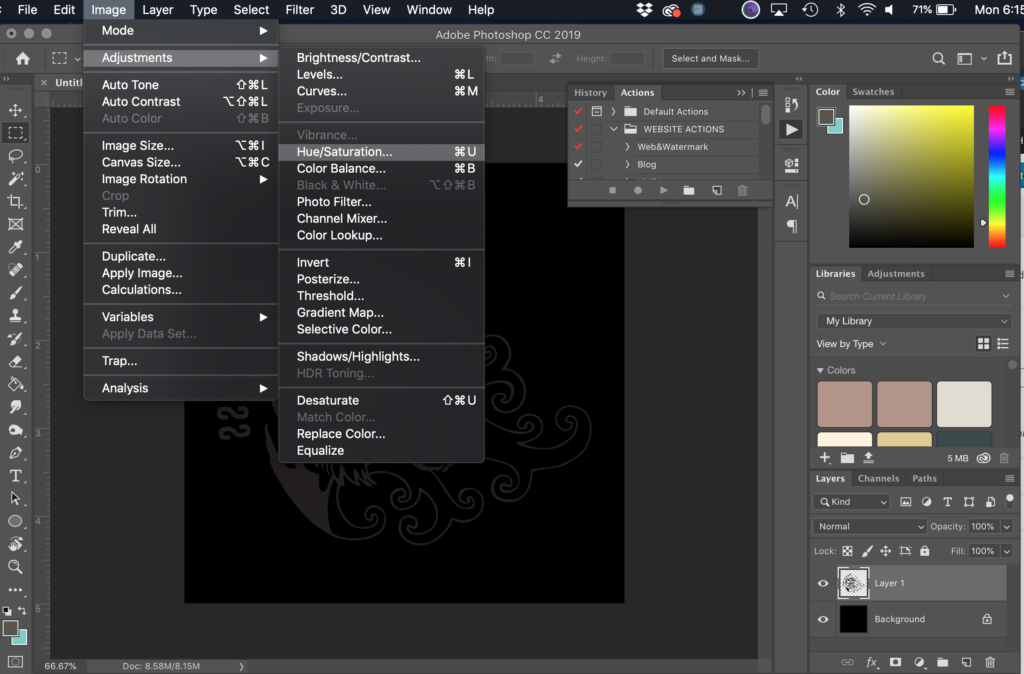Add a layer style with fx icon
Viewport: 1024px width, 674px height.
pos(872,662)
